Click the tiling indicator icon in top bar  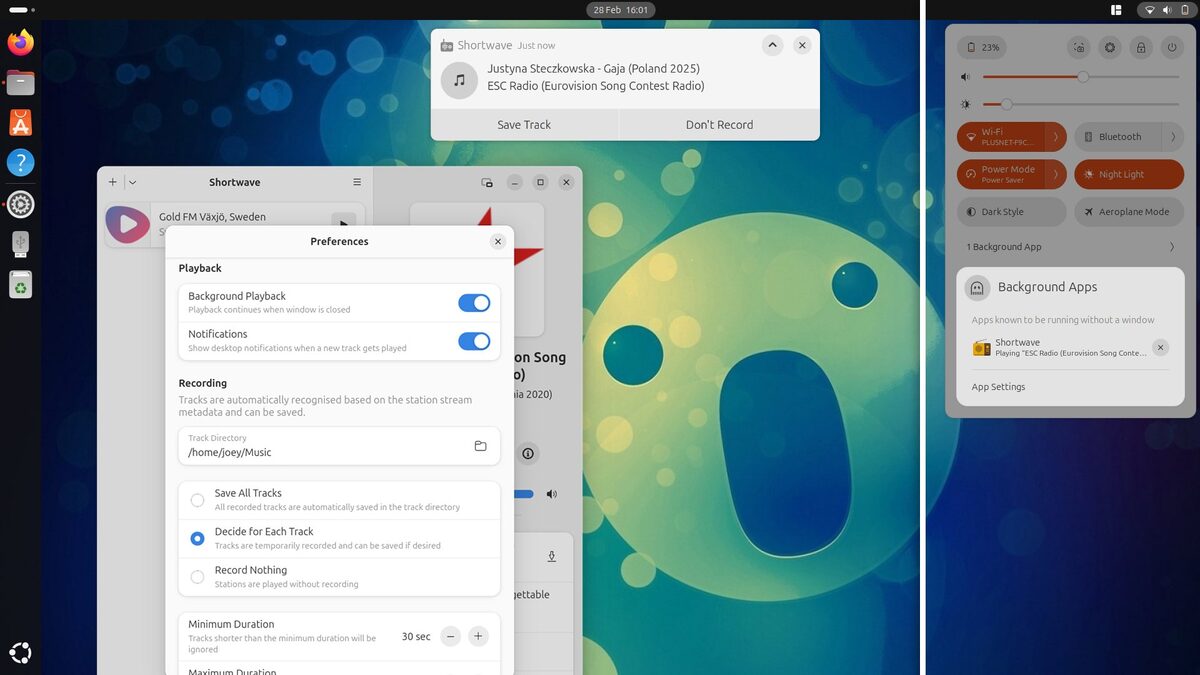pos(1116,9)
